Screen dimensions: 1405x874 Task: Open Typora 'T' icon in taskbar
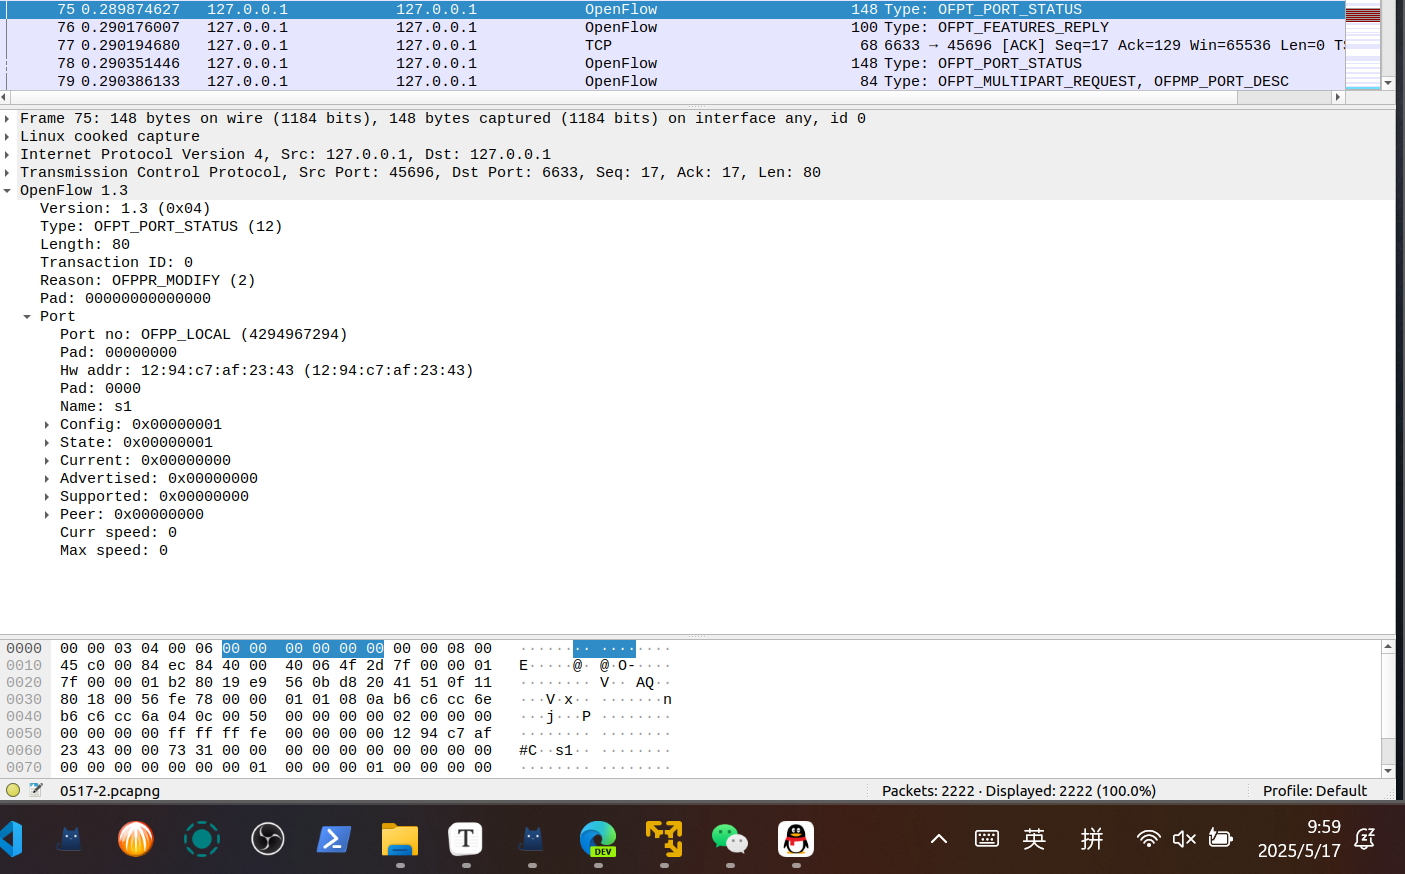[465, 838]
